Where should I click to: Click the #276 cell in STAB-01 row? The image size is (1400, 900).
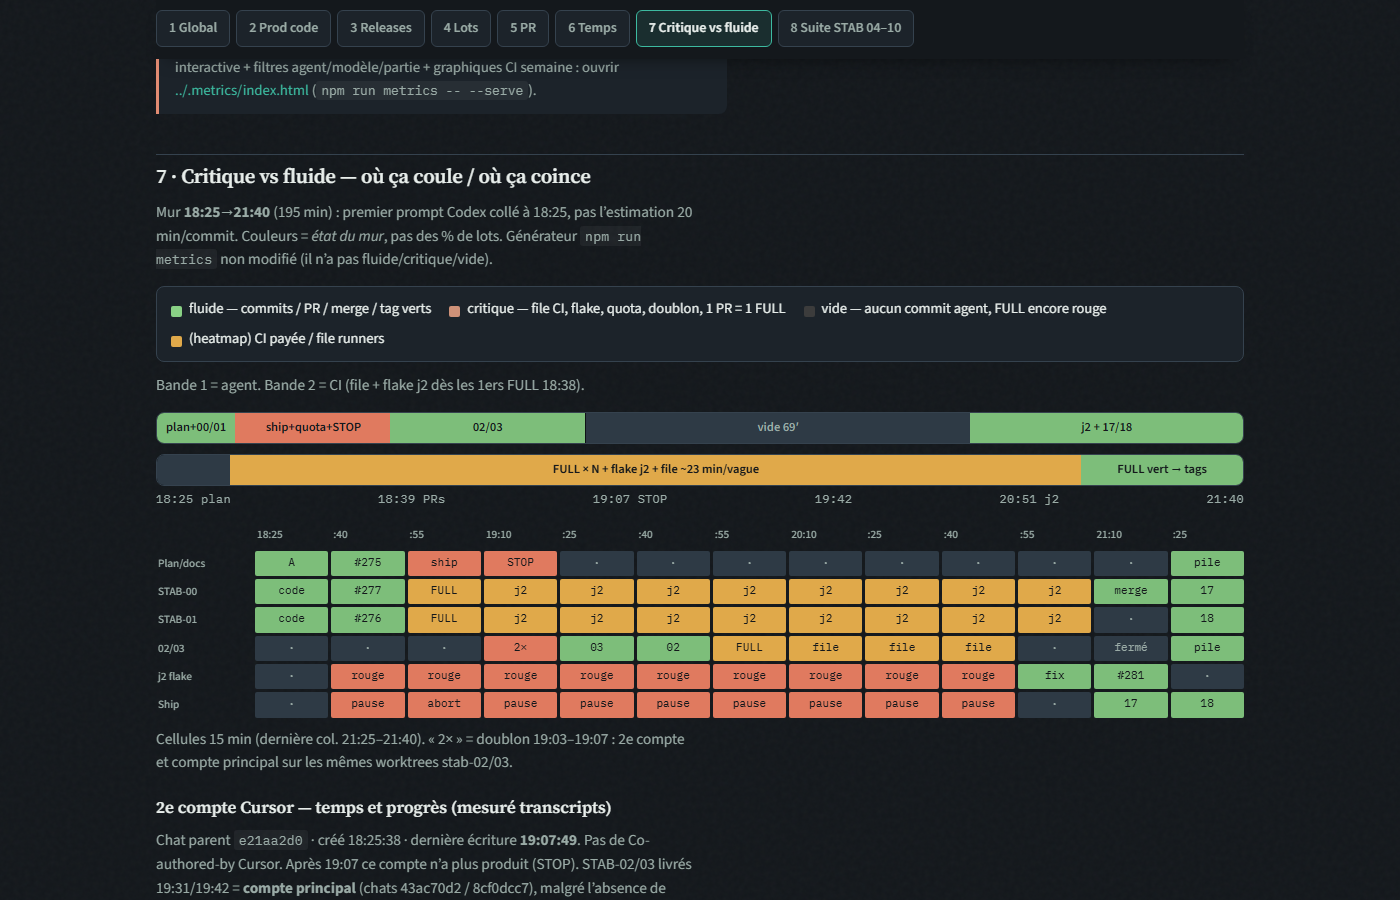368,619
